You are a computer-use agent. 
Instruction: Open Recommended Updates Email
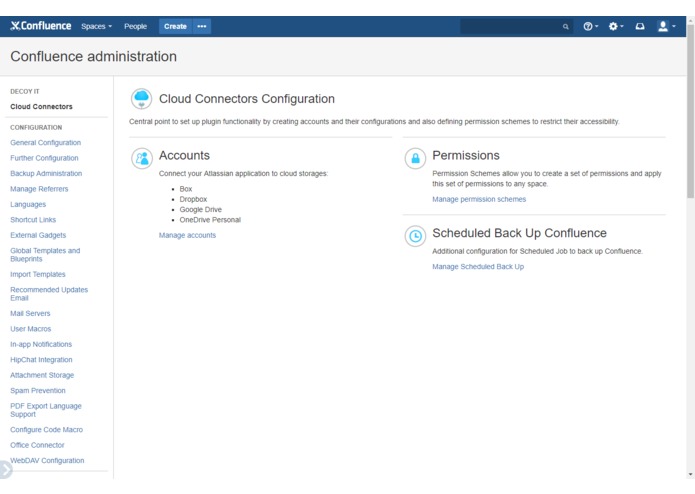[x=49, y=293]
